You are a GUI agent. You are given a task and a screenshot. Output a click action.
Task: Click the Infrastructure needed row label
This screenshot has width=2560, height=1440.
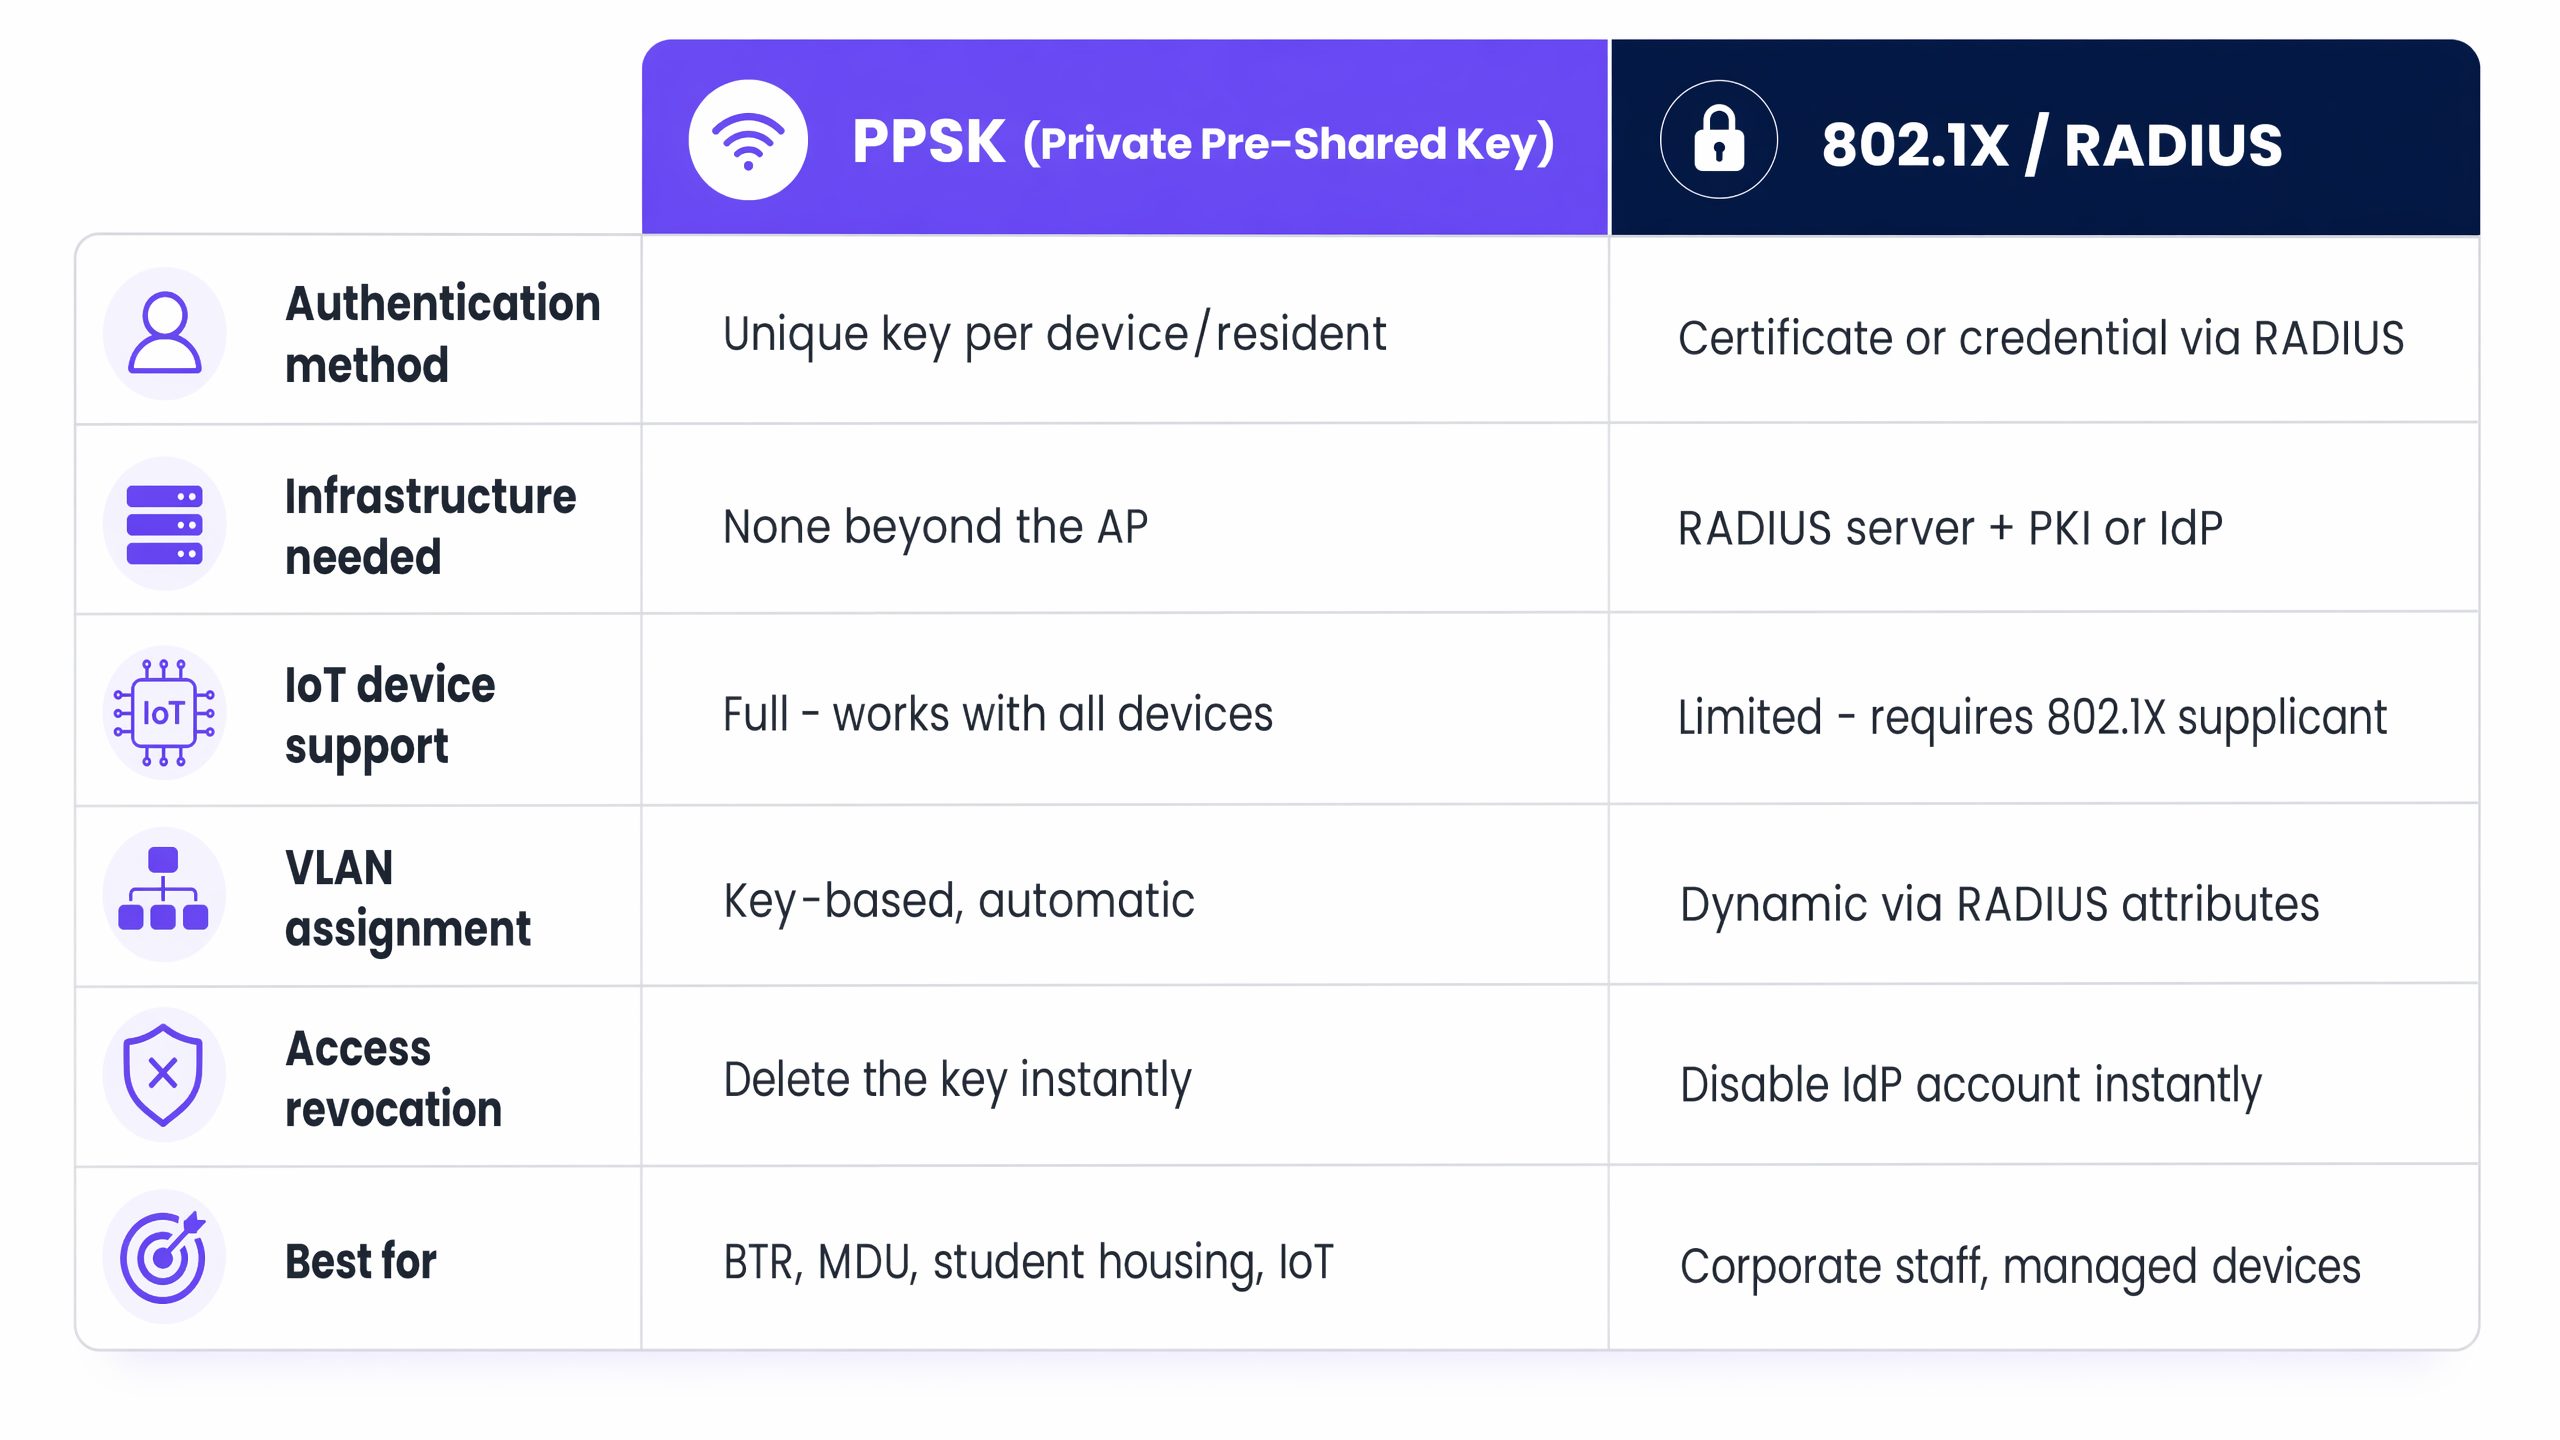[430, 526]
